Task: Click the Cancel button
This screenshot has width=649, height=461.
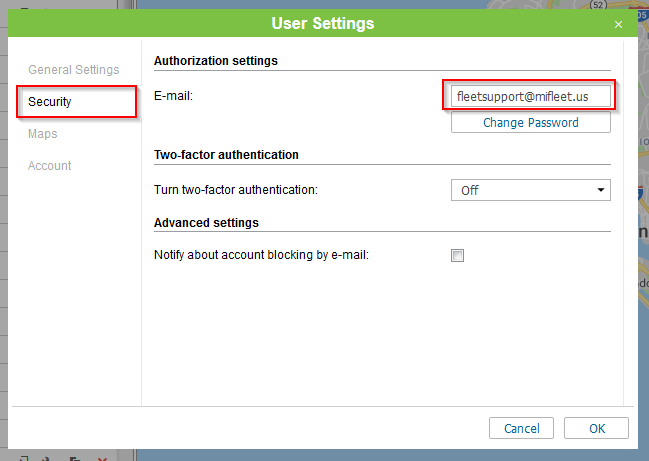Action: [521, 428]
